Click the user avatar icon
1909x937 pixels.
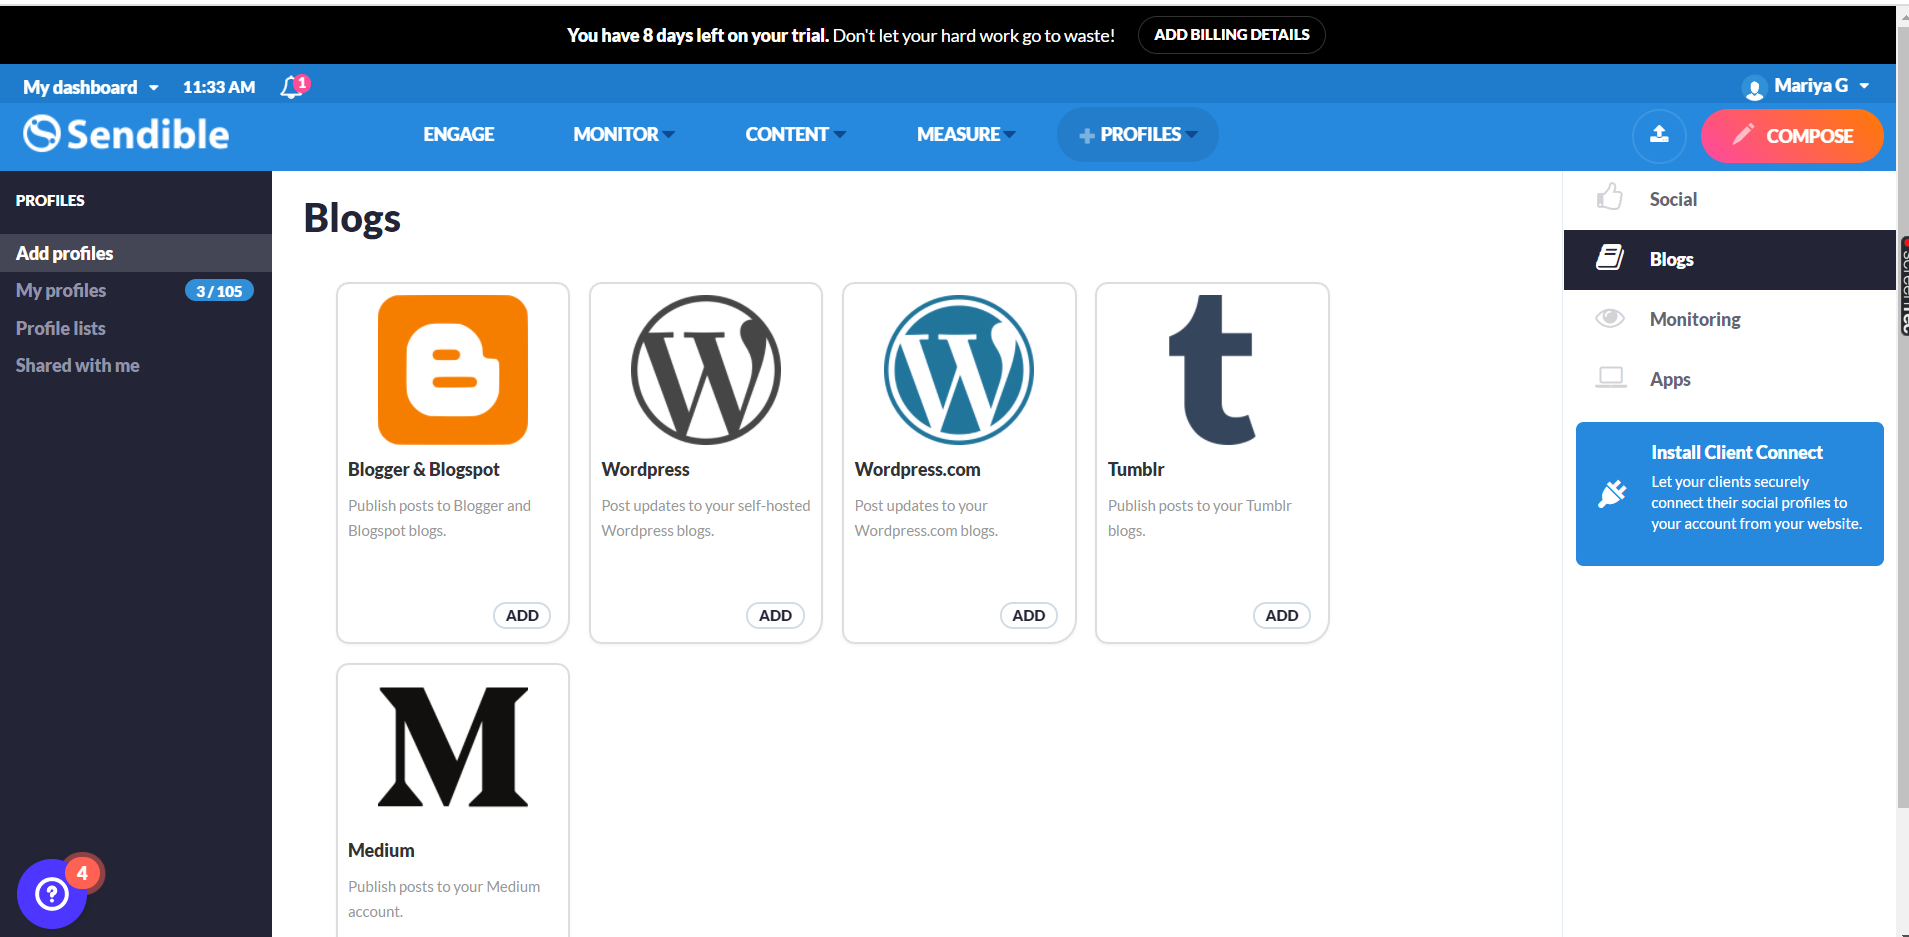[x=1753, y=88]
